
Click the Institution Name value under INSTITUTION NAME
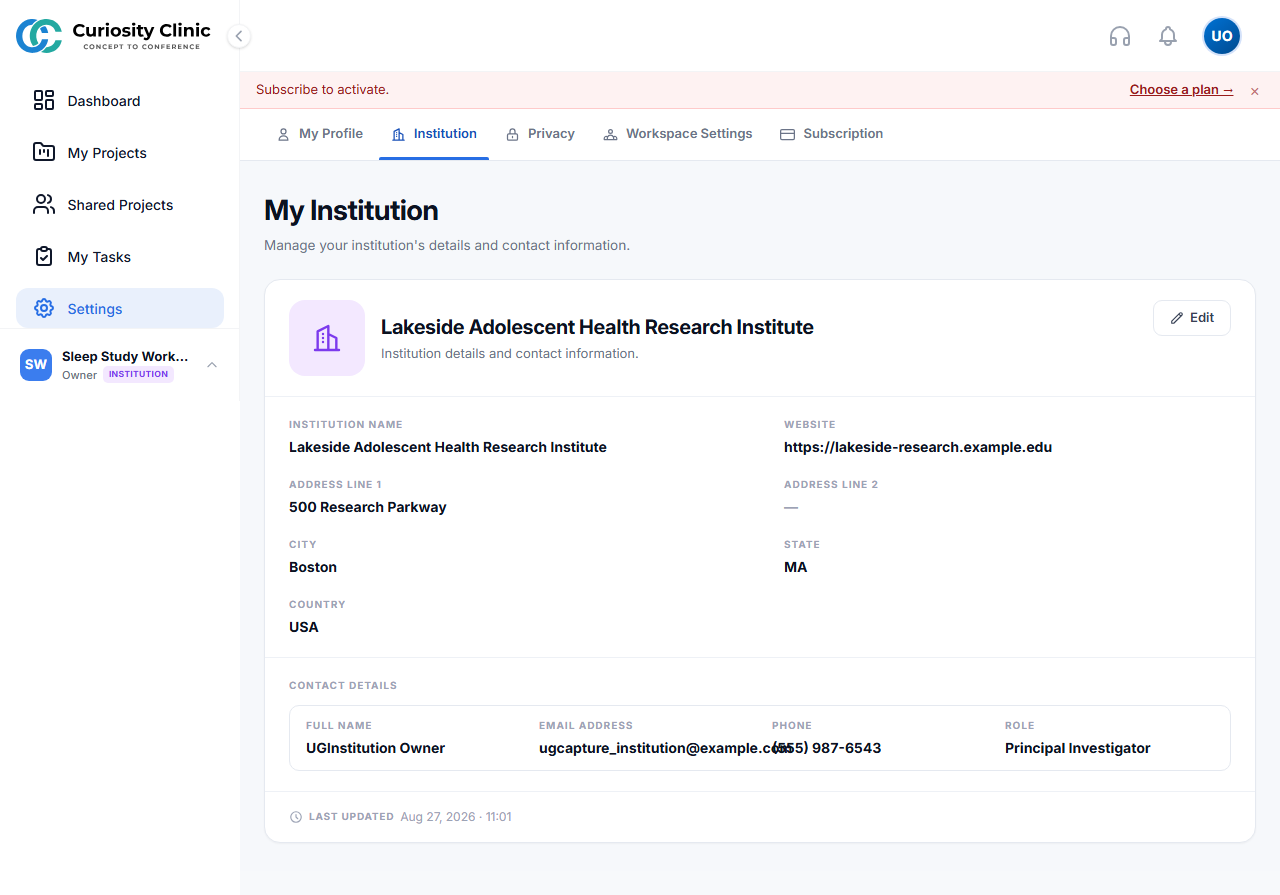(x=448, y=447)
